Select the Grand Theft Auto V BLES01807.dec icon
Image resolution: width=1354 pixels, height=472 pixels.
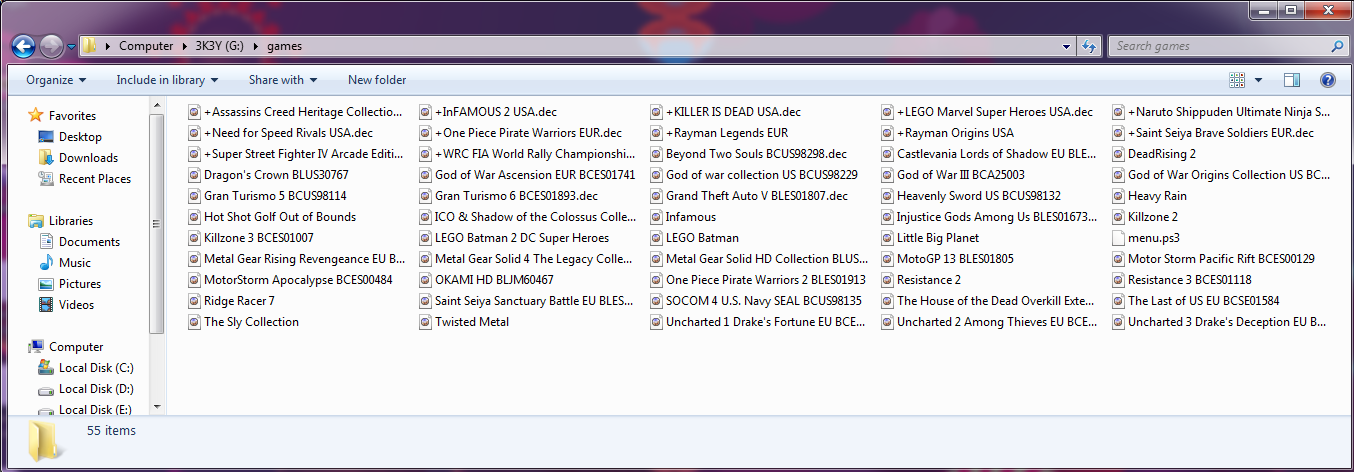[x=656, y=196]
